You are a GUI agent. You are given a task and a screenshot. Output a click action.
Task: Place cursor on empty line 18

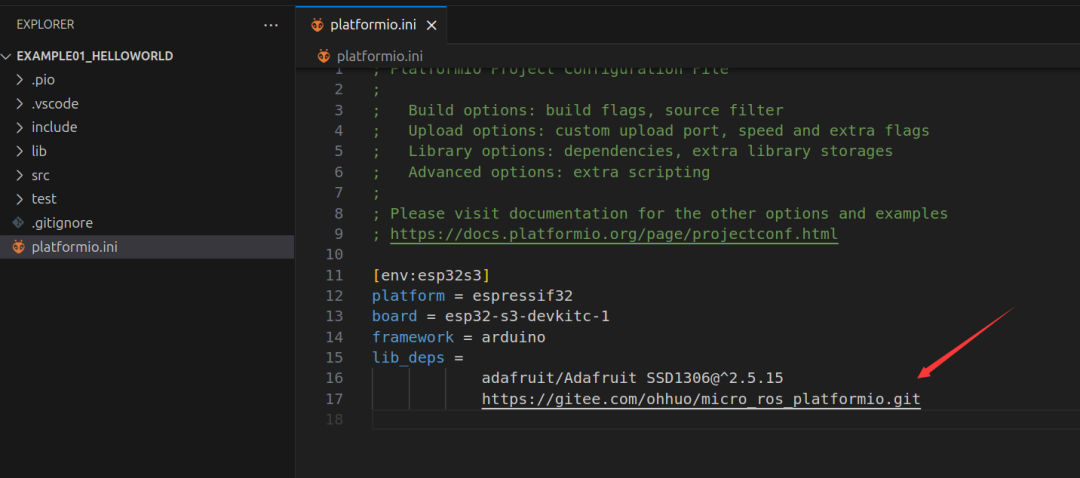[x=726, y=419]
